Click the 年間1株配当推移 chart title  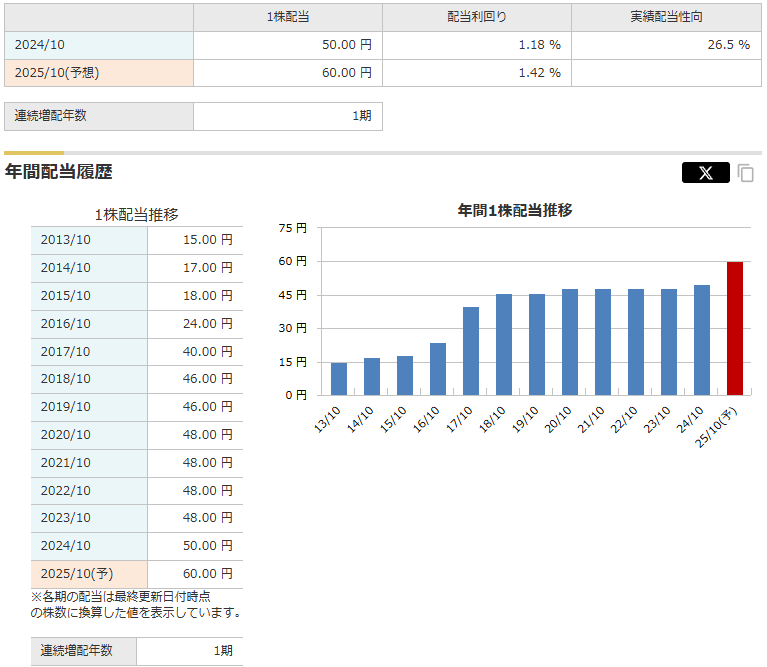[515, 210]
